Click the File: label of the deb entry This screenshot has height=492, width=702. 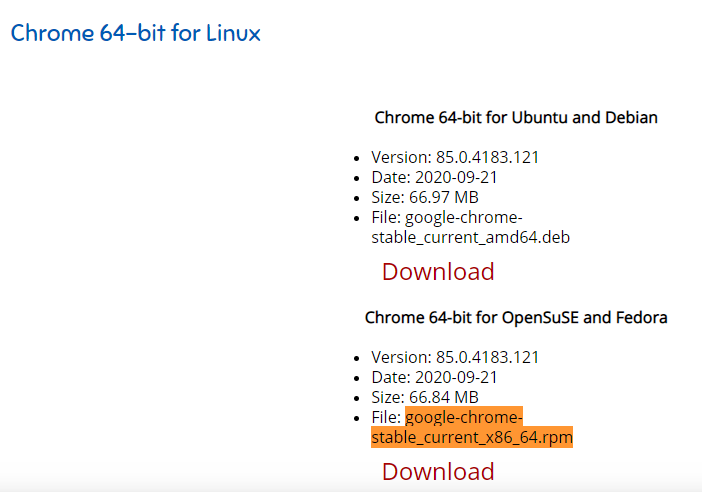(386, 218)
